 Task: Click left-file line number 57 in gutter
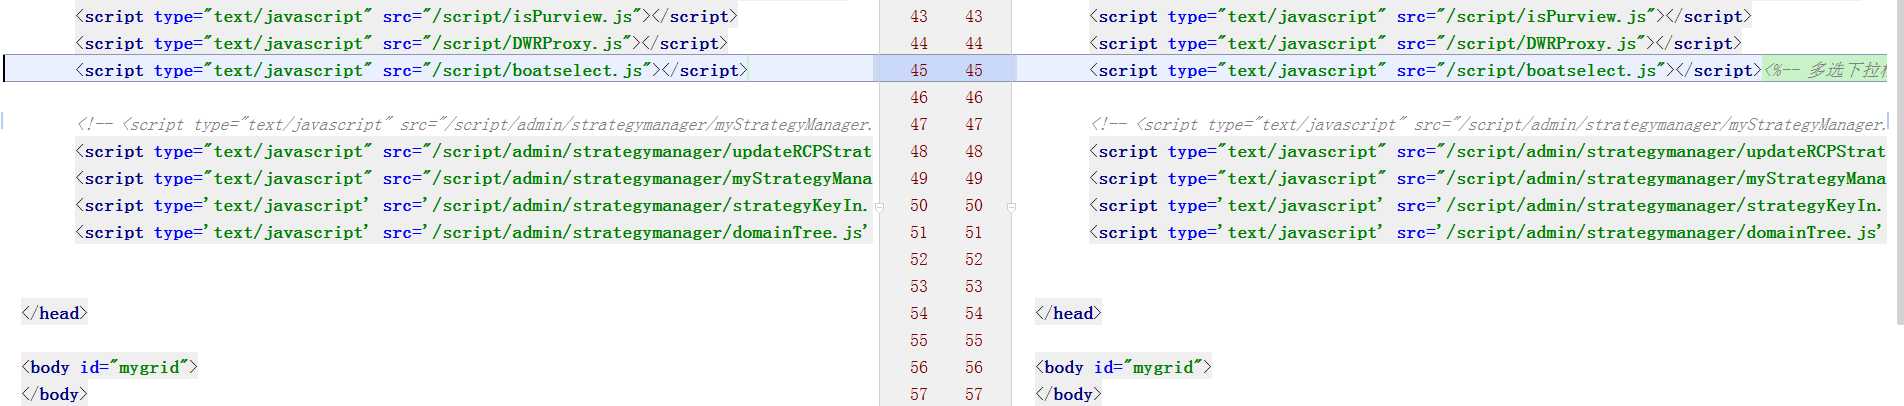tap(919, 394)
